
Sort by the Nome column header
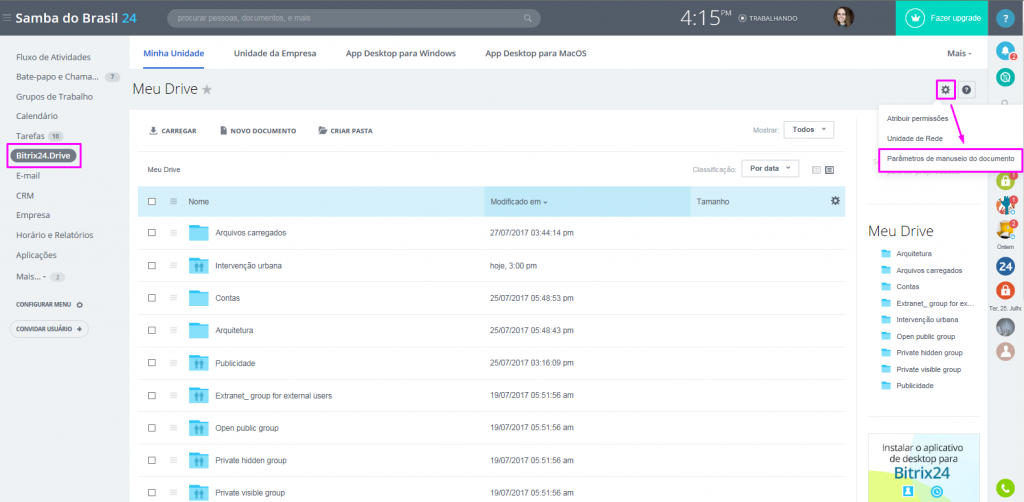199,202
